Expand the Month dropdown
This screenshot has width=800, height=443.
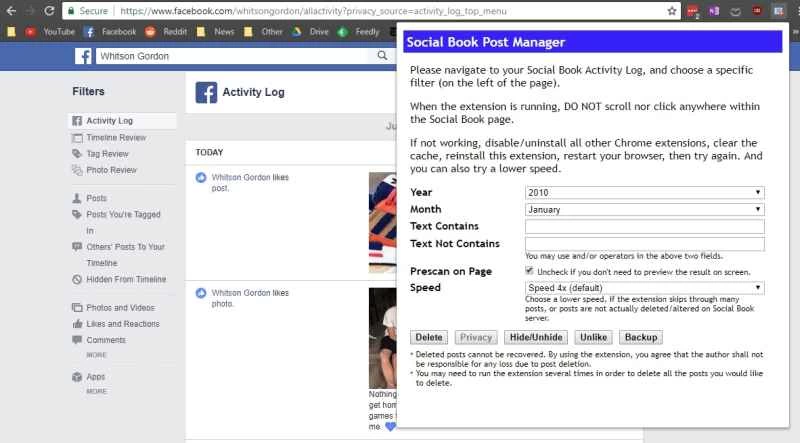pos(644,209)
